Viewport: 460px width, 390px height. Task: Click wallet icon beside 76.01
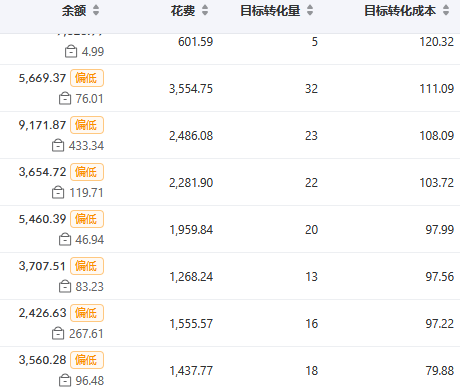tap(65, 99)
